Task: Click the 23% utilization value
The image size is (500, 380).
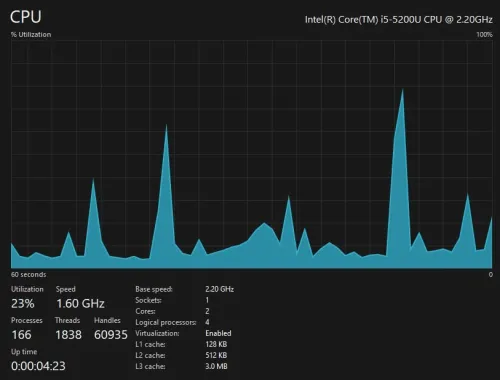Action: click(x=23, y=303)
